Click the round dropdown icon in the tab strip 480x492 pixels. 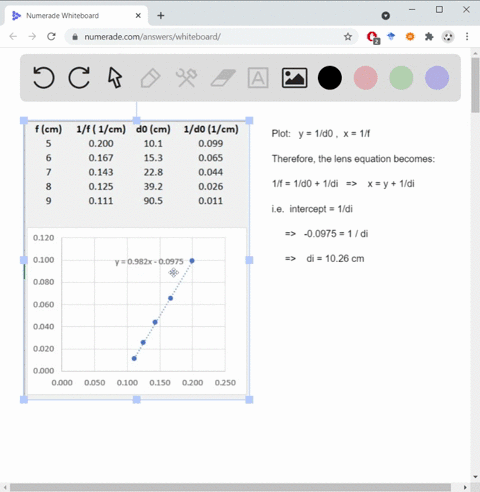[x=386, y=16]
